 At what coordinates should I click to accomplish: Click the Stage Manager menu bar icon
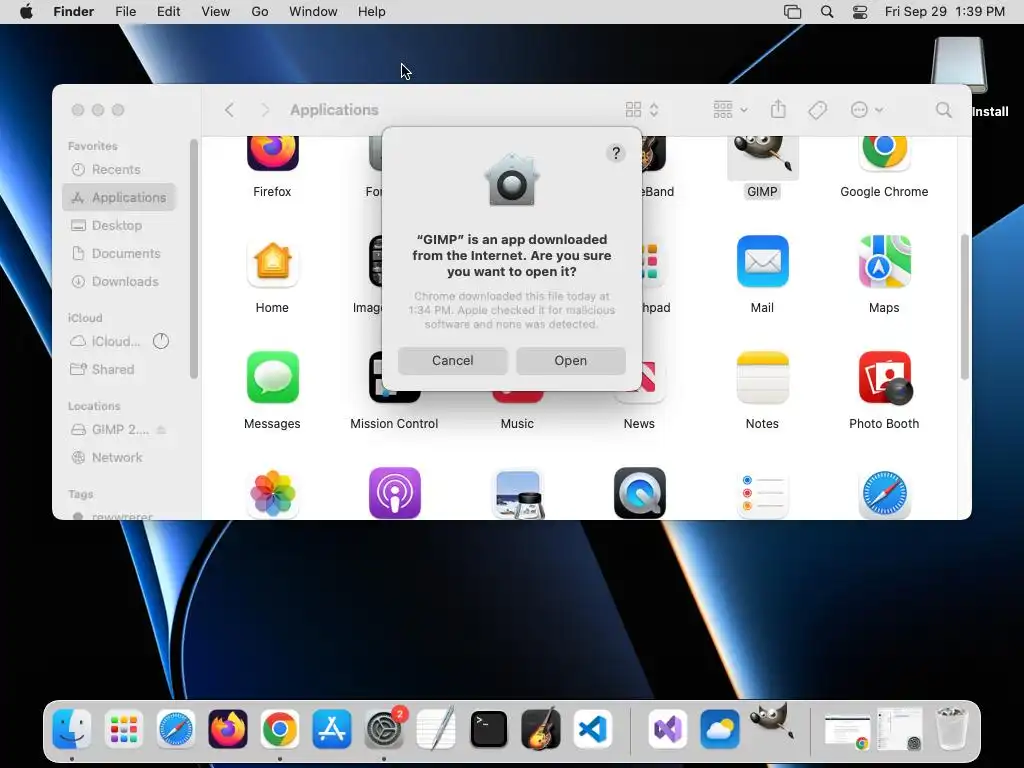(x=792, y=12)
